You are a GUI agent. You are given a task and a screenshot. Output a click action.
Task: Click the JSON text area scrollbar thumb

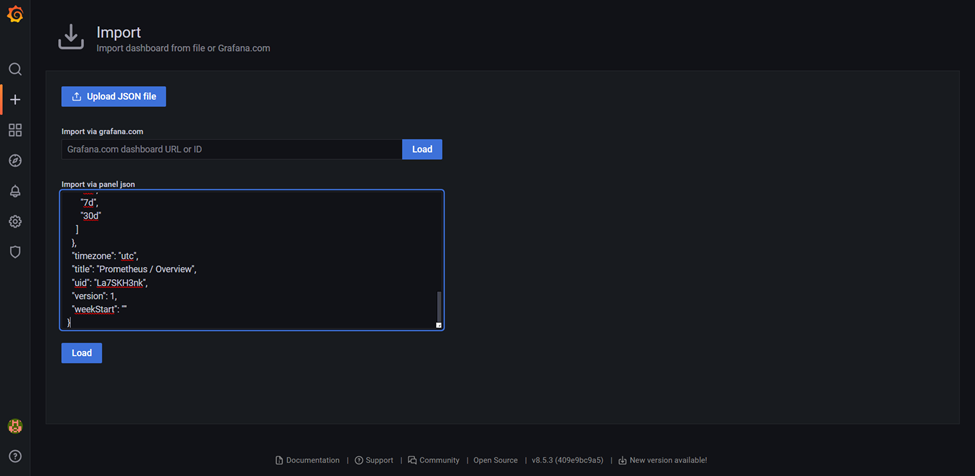(439, 306)
